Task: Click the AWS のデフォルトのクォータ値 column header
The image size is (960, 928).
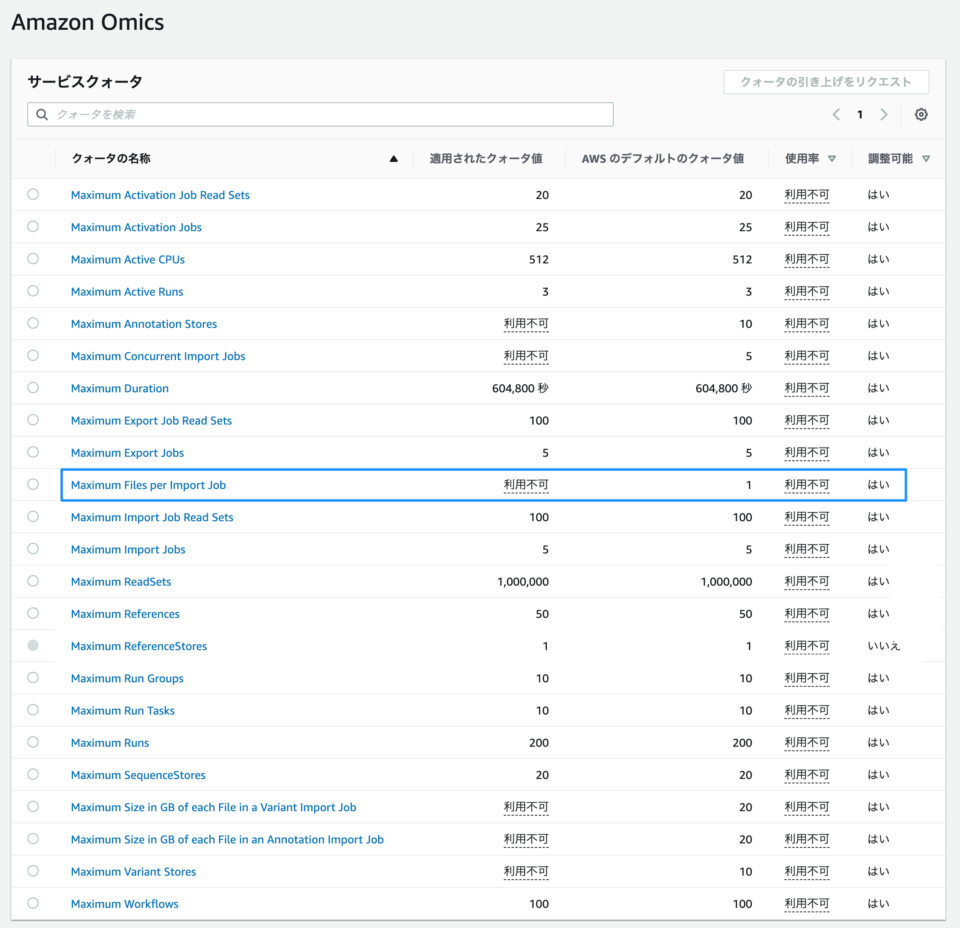Action: tap(662, 159)
